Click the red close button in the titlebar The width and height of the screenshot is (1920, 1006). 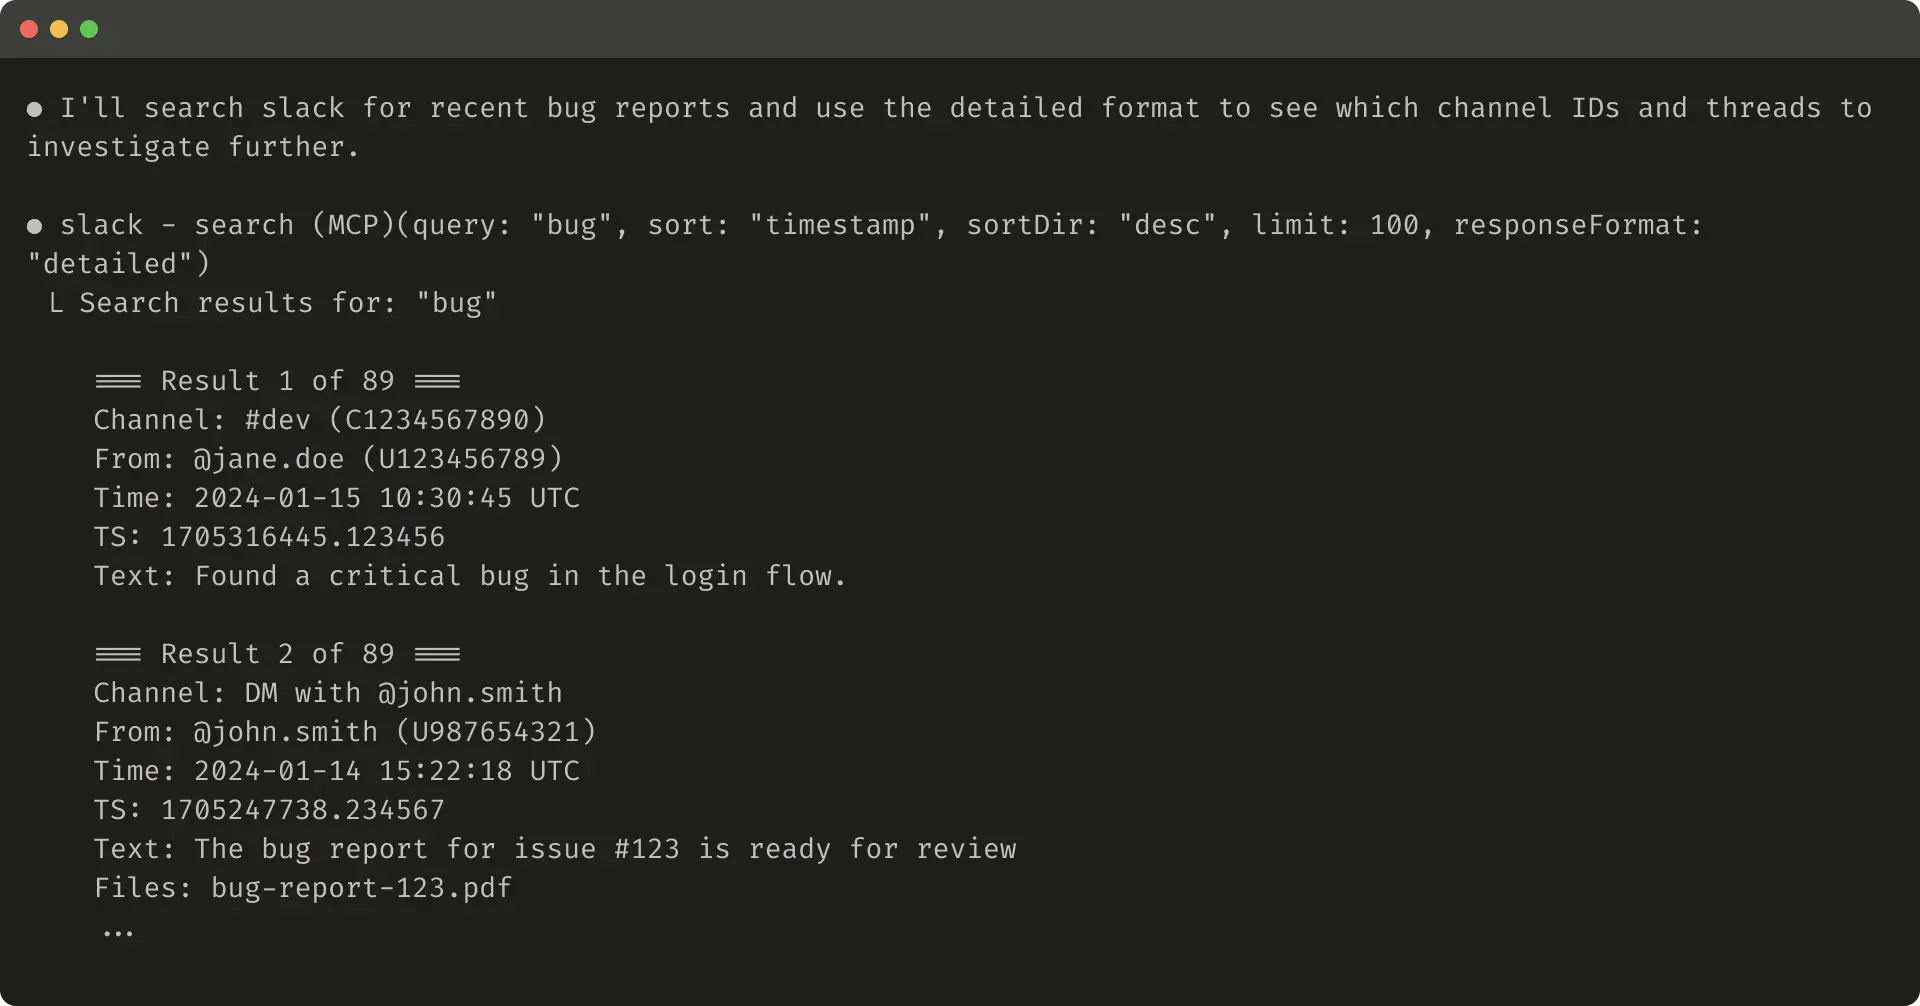click(29, 29)
